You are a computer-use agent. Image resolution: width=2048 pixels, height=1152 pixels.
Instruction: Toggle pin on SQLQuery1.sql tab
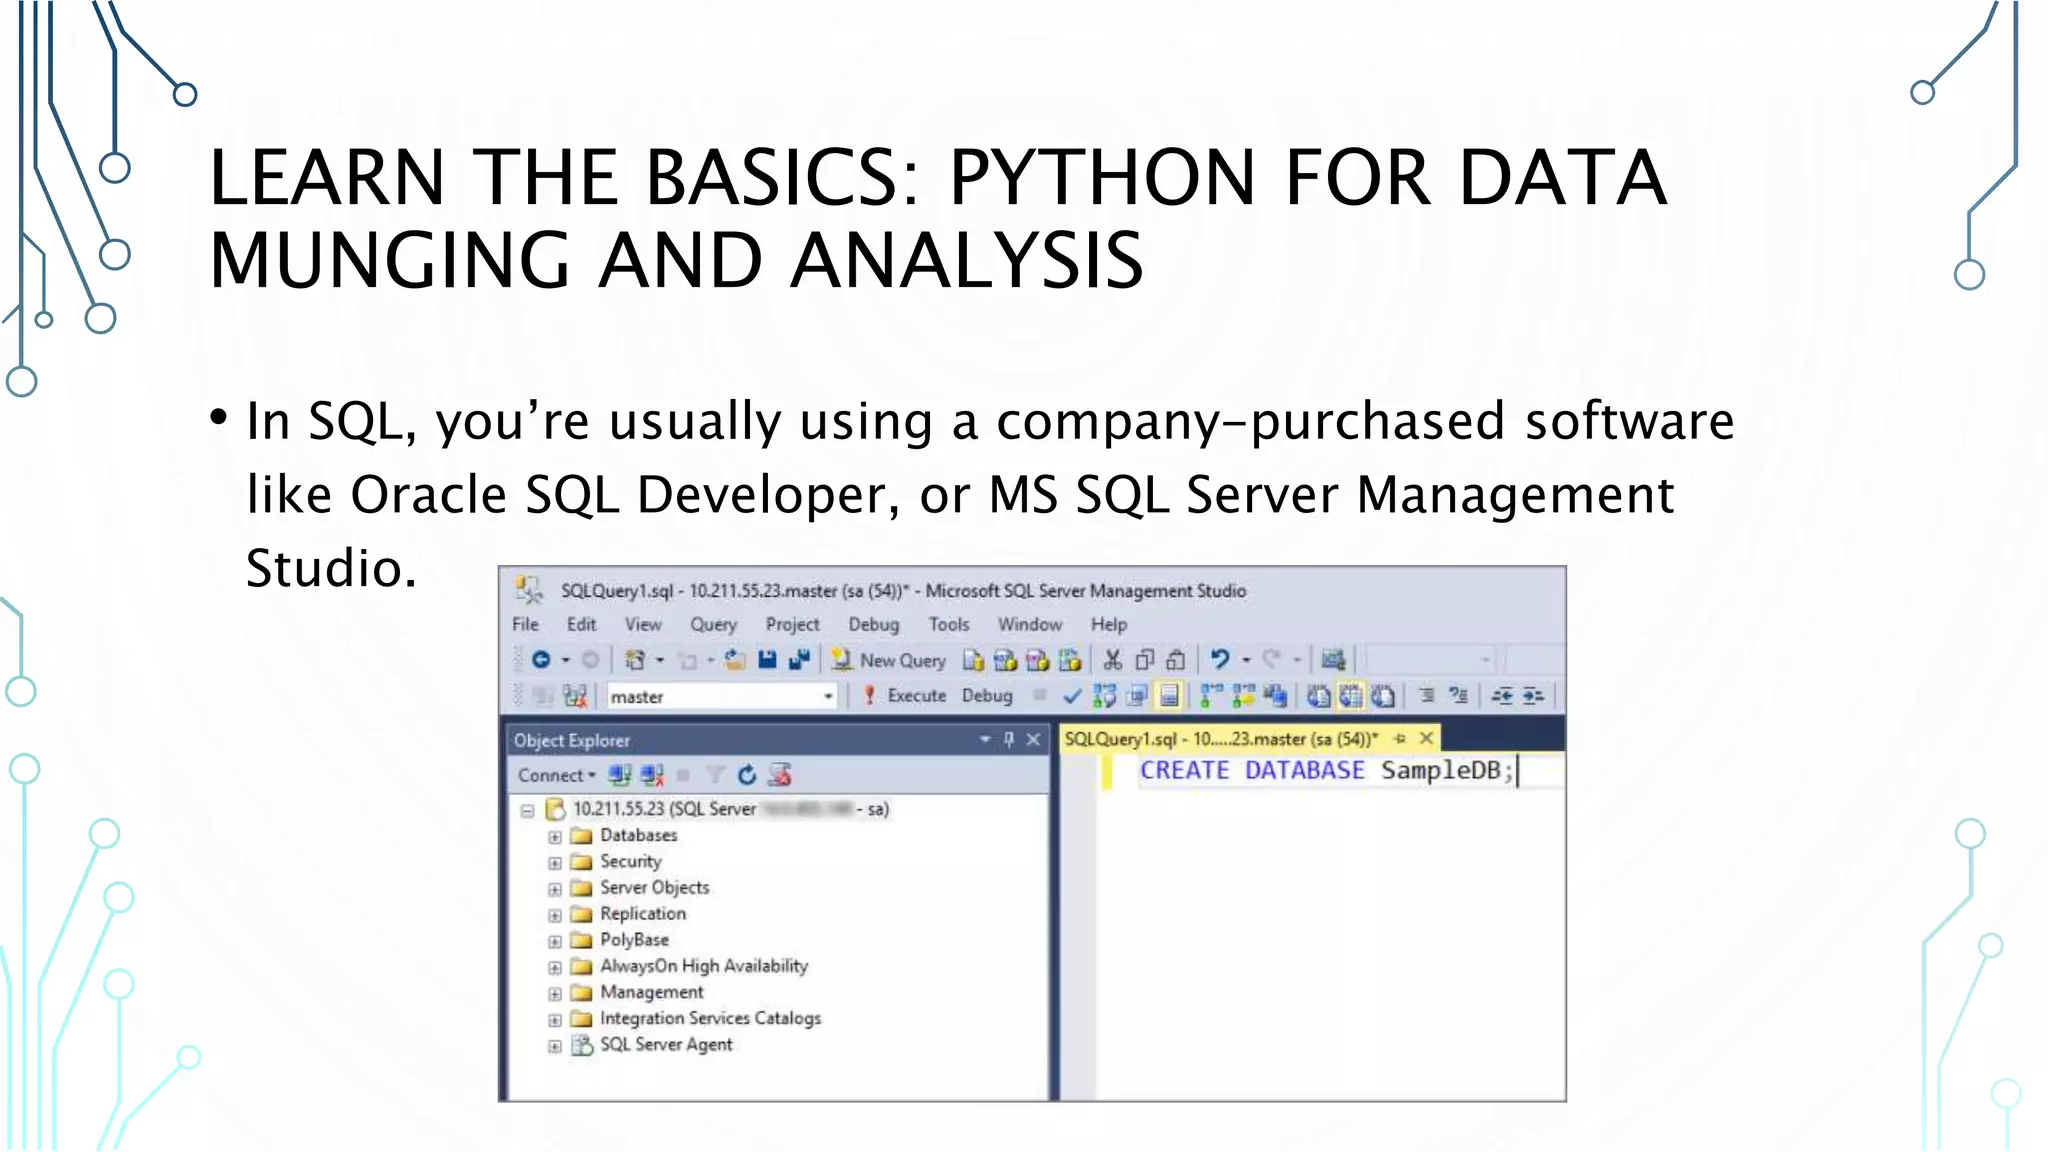1400,739
